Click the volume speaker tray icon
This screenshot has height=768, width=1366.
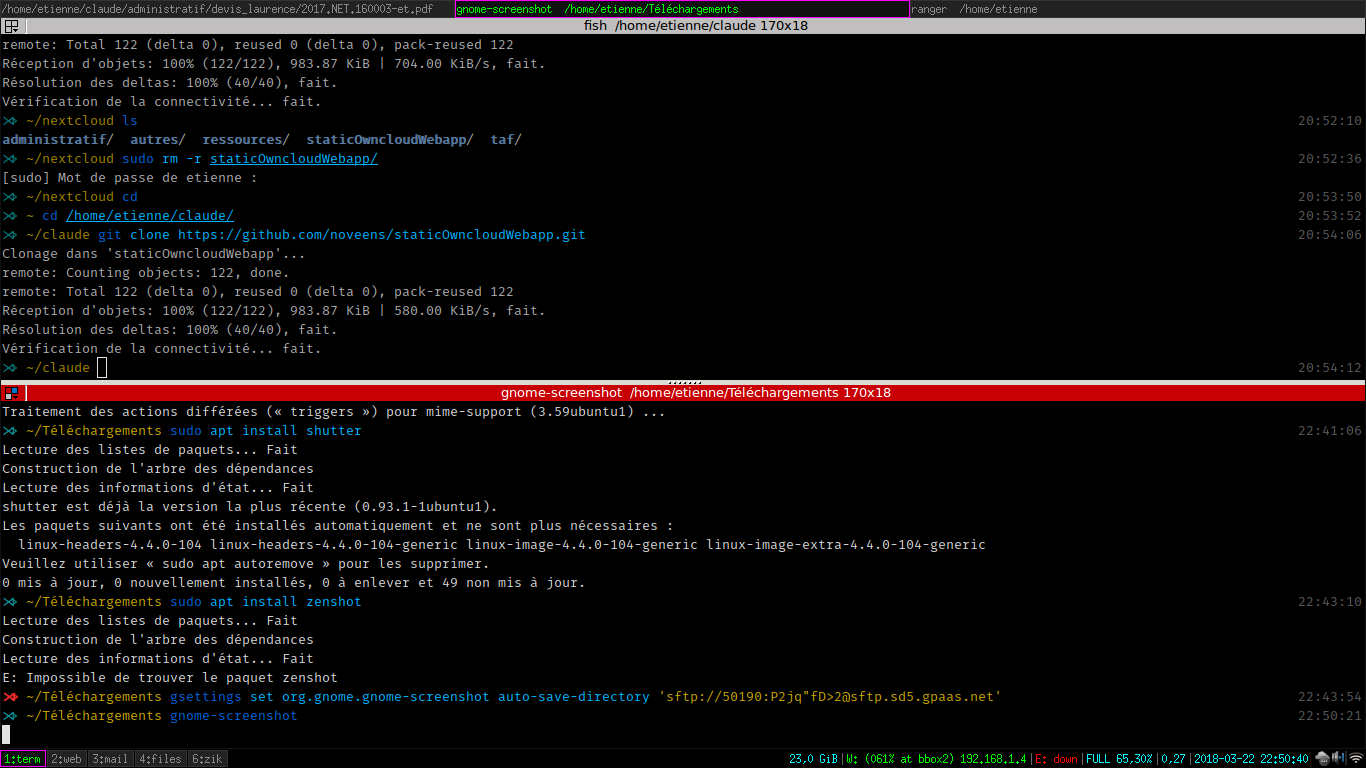tap(1338, 758)
